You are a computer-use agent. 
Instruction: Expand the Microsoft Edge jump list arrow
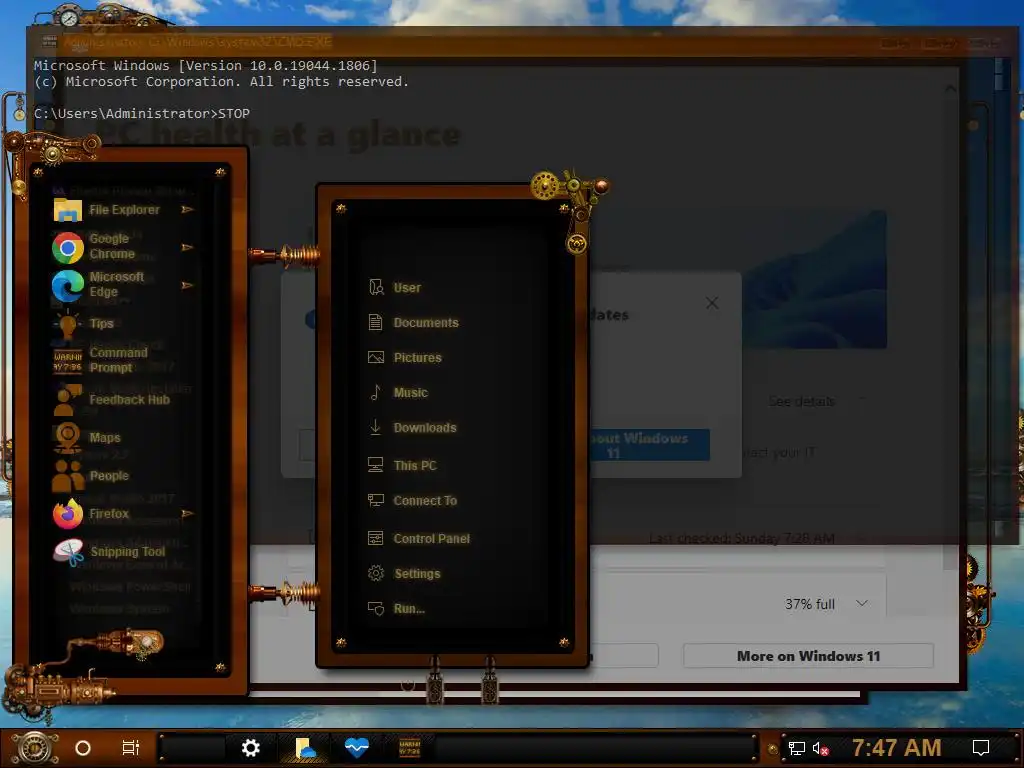coord(187,285)
